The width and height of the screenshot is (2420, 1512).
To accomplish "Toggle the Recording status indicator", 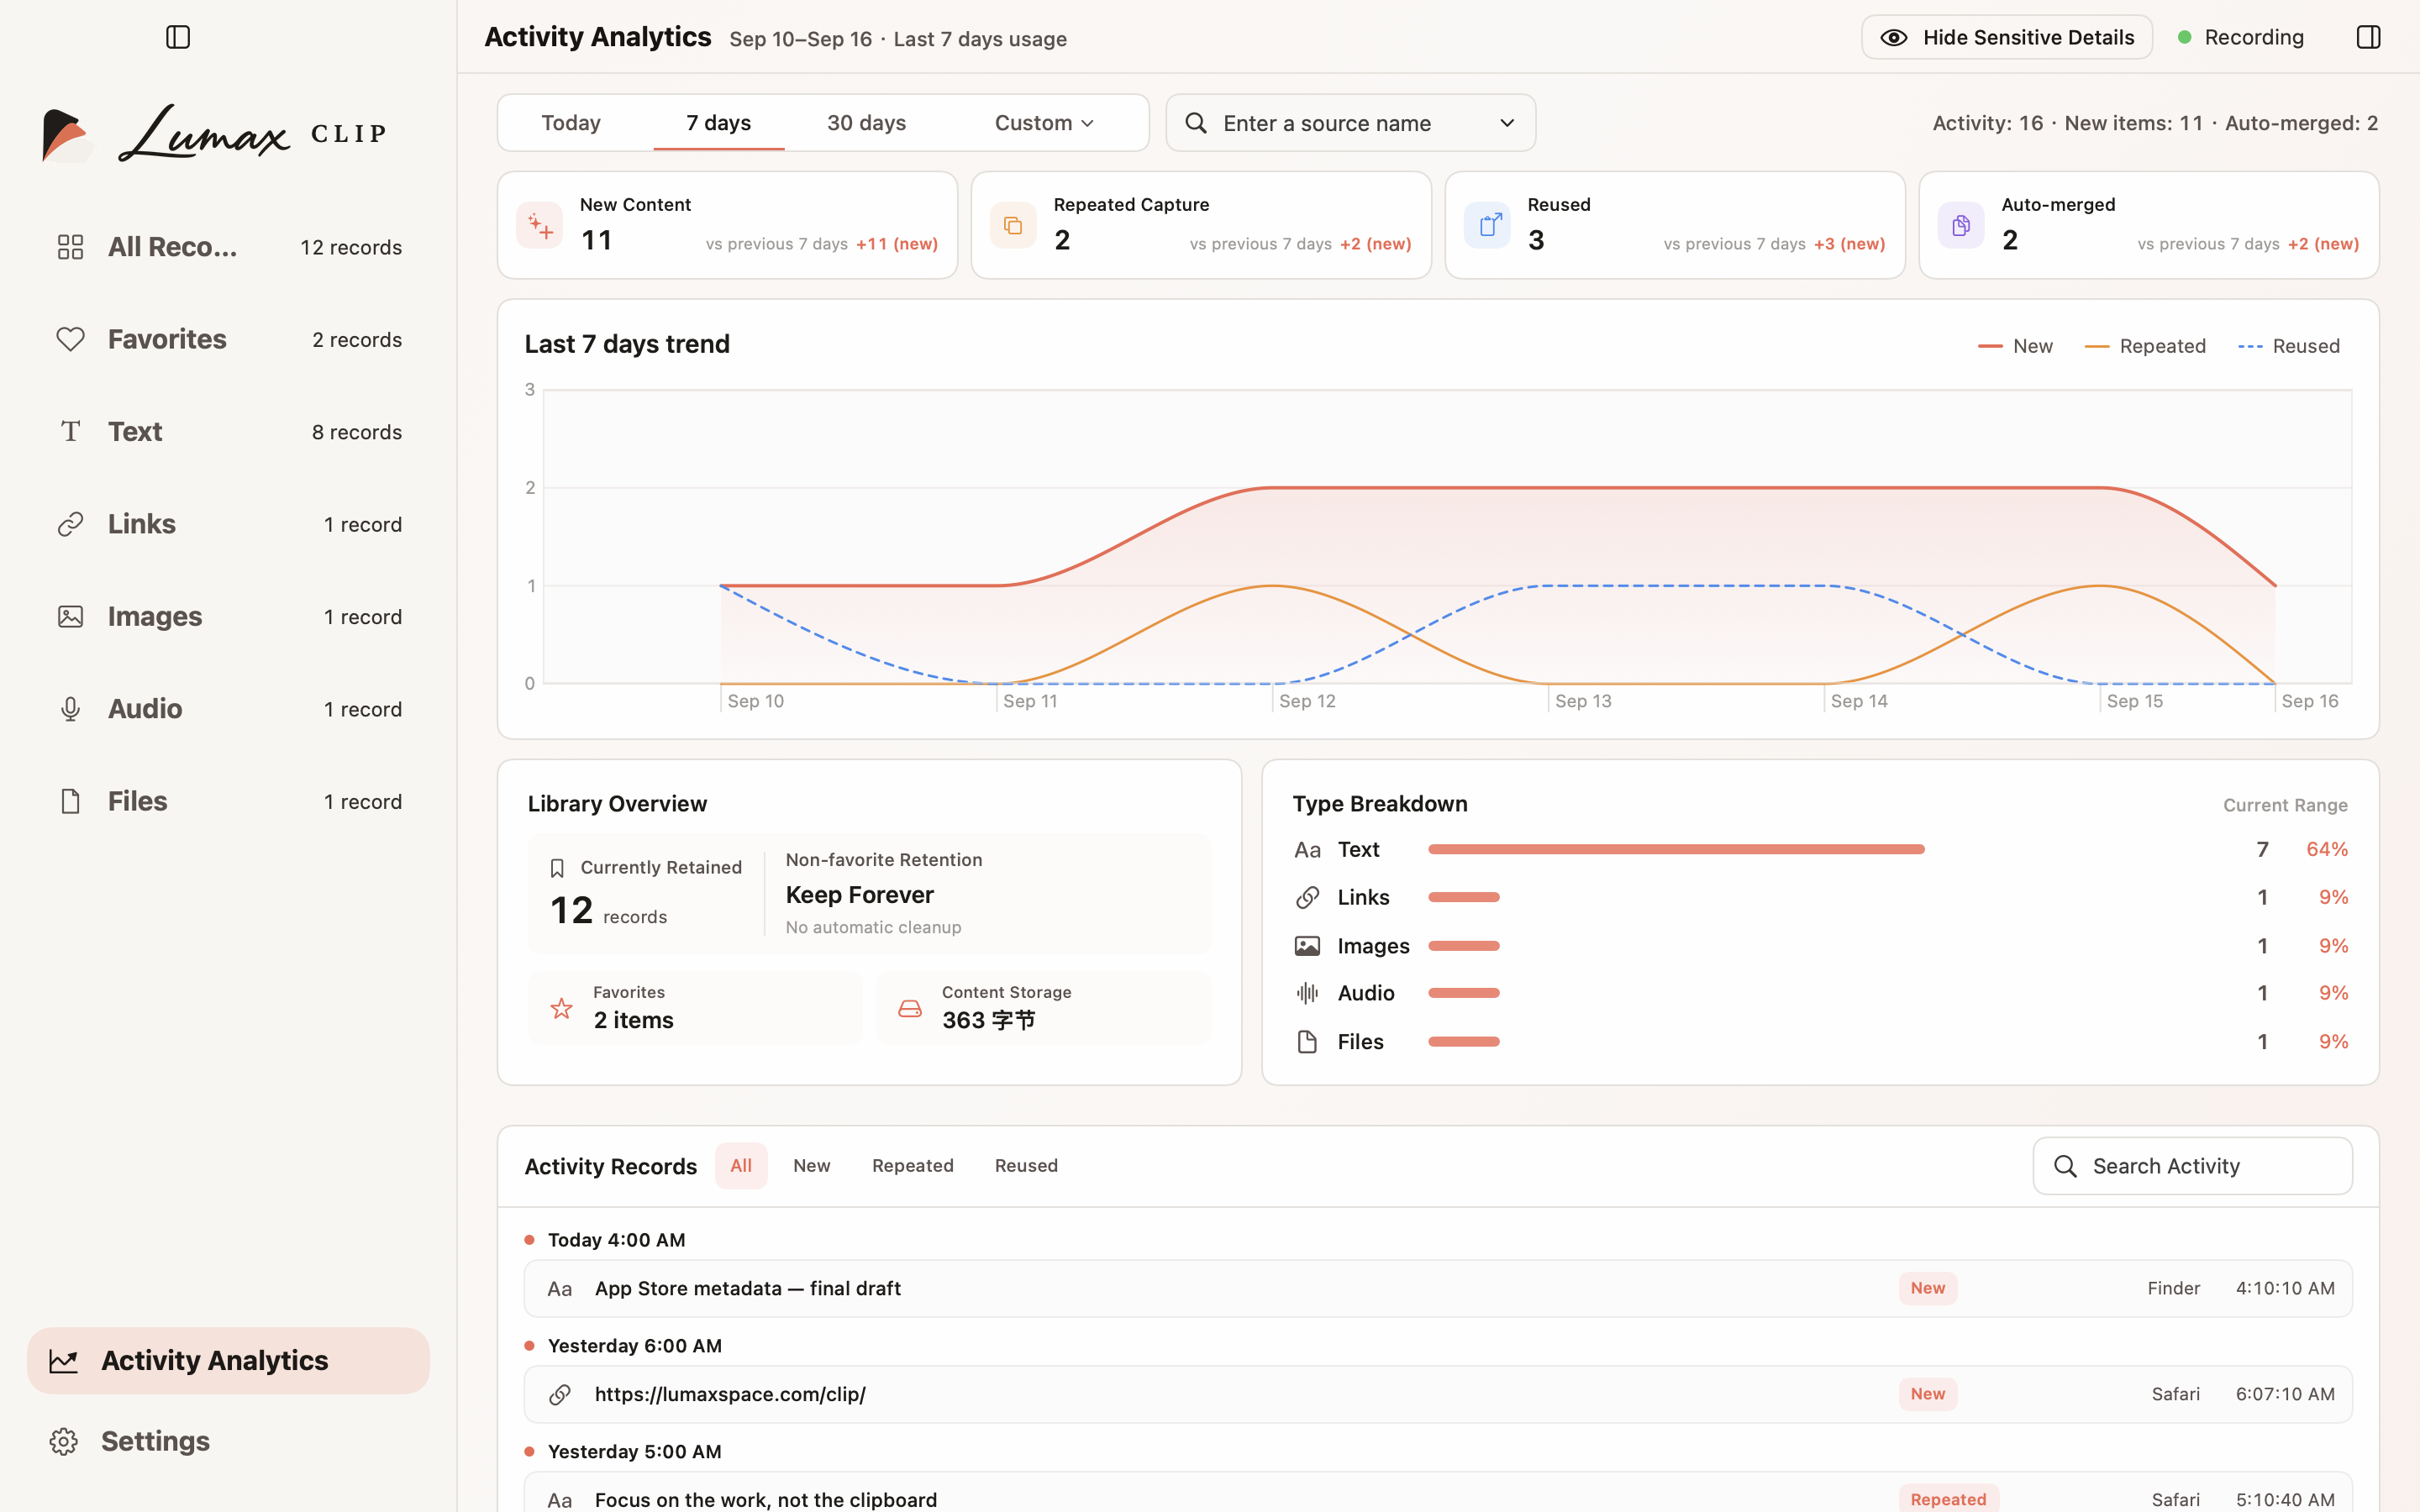I will 2241,37.
